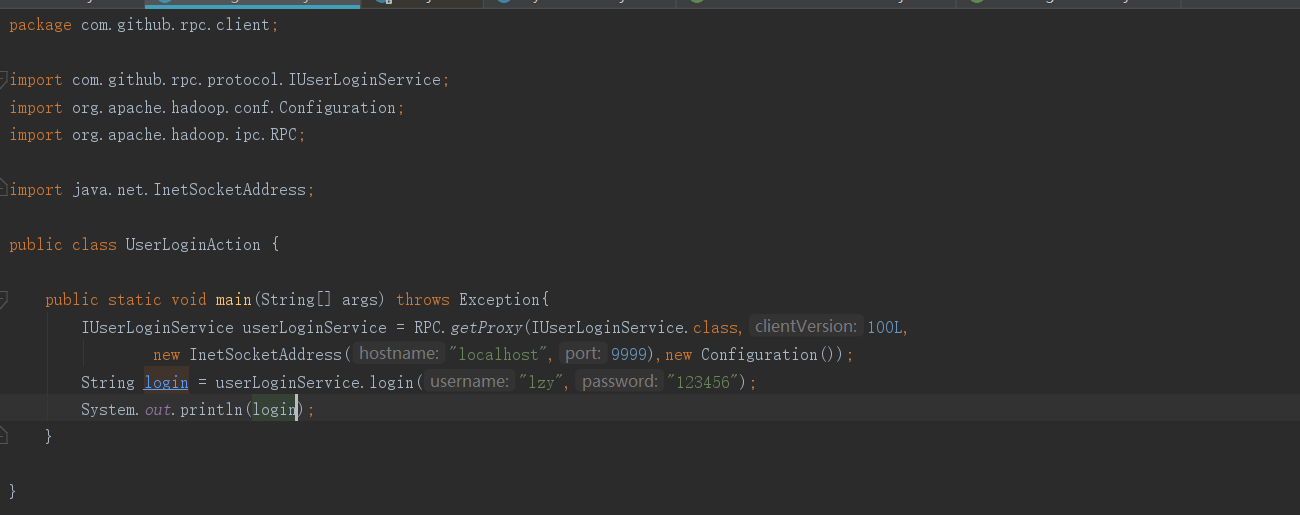Click the hostname parameter hint

(399, 354)
